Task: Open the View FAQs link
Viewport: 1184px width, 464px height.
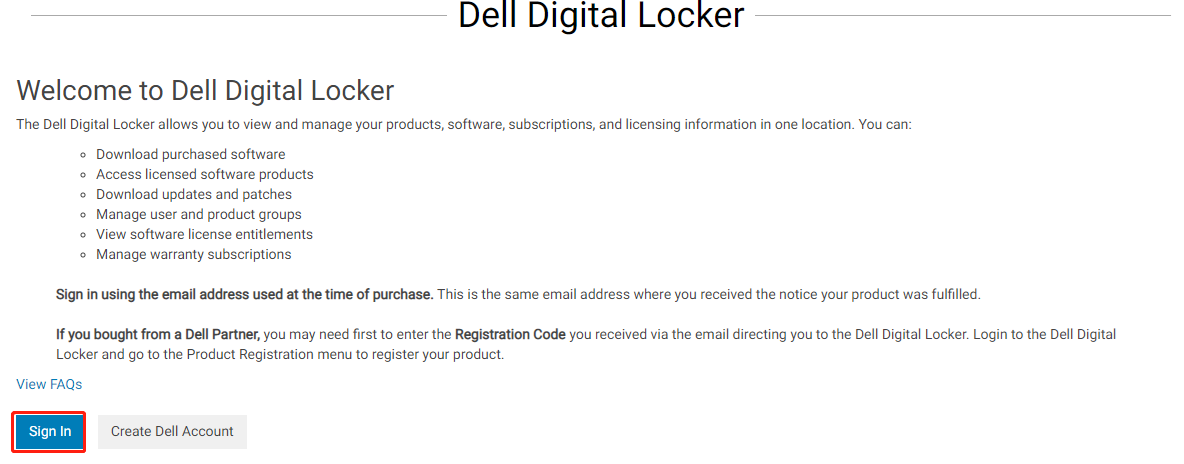Action: click(49, 384)
